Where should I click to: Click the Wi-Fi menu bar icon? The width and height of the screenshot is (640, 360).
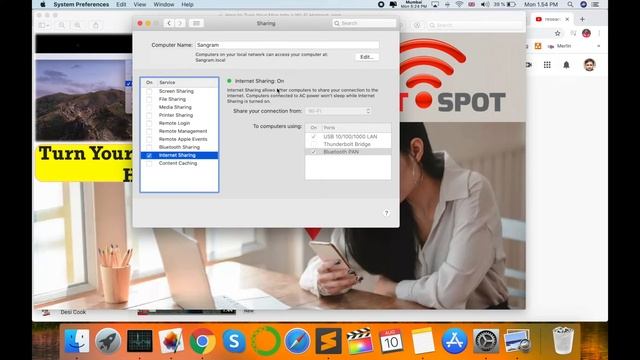click(x=459, y=4)
